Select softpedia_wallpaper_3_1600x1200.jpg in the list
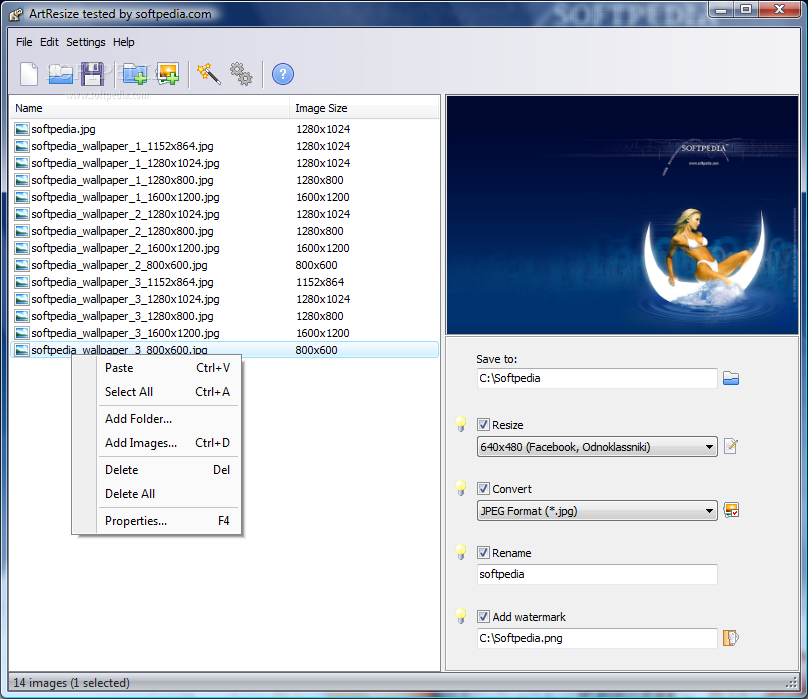Screen dimensions: 808x699 pyautogui.click(x=125, y=334)
